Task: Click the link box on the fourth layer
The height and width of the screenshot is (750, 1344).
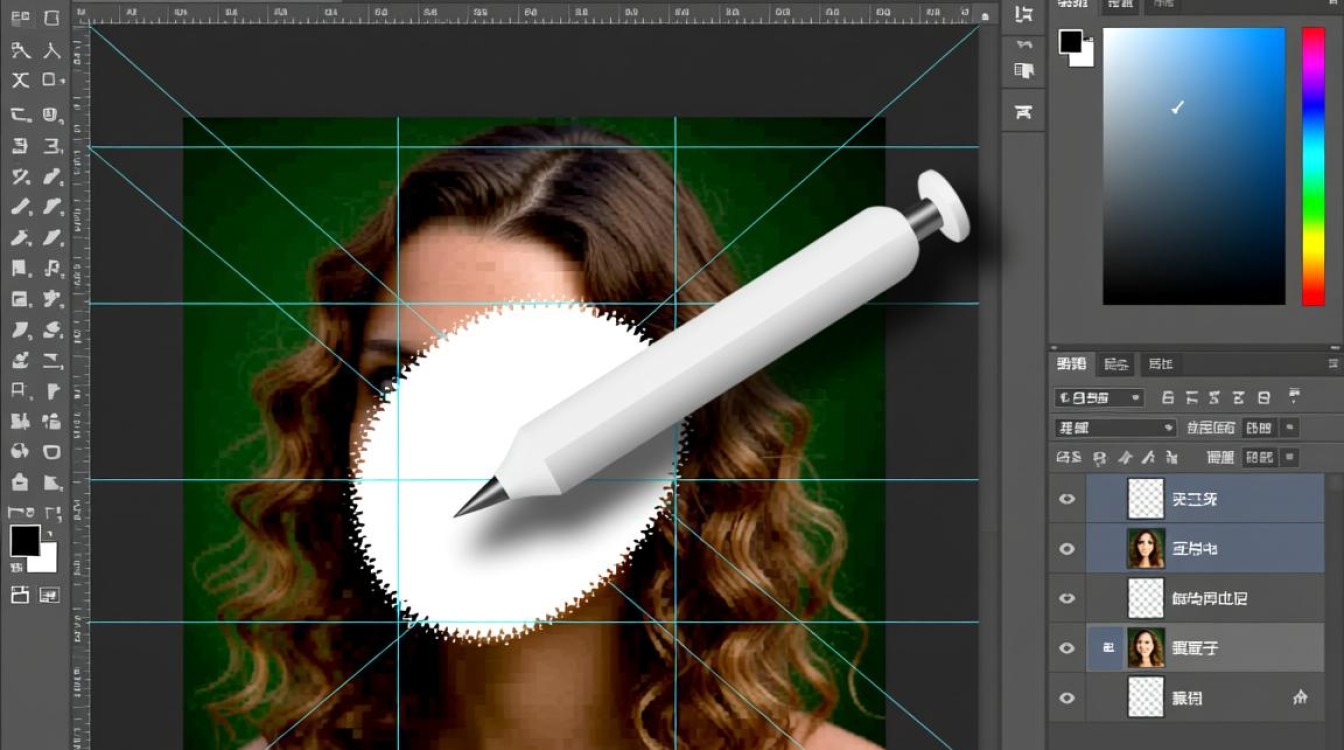Action: tap(1107, 648)
